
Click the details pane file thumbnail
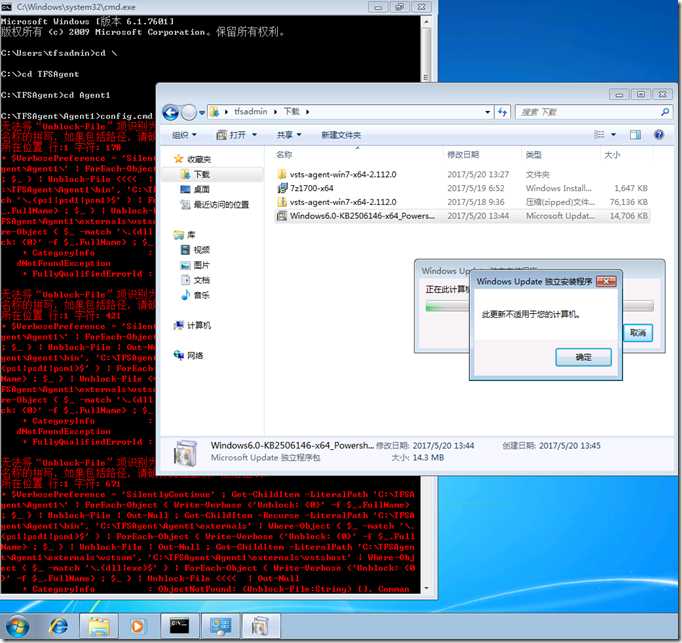tap(185, 453)
